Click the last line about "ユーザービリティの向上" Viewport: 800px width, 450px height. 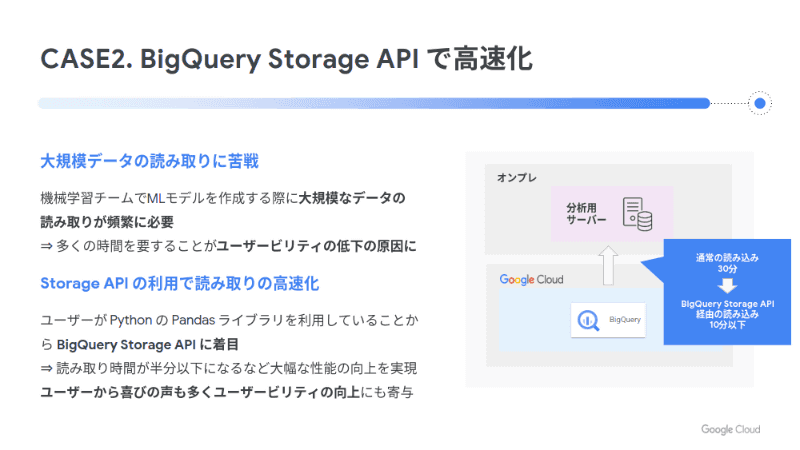click(225, 391)
